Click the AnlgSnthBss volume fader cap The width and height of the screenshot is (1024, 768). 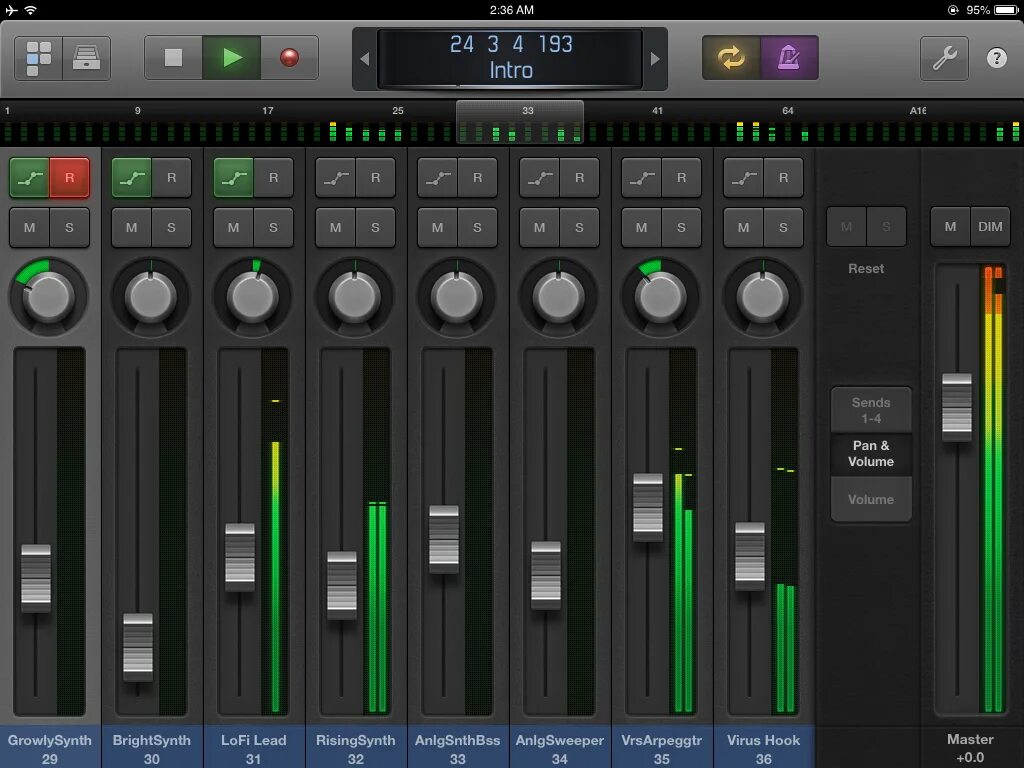(443, 539)
